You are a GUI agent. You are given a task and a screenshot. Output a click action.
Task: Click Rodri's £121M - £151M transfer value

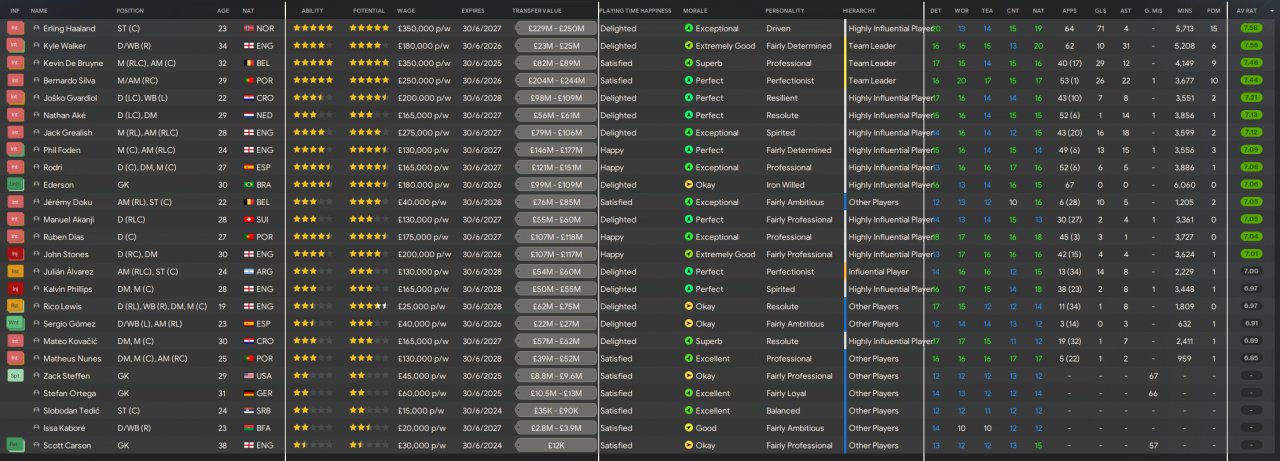(556, 168)
